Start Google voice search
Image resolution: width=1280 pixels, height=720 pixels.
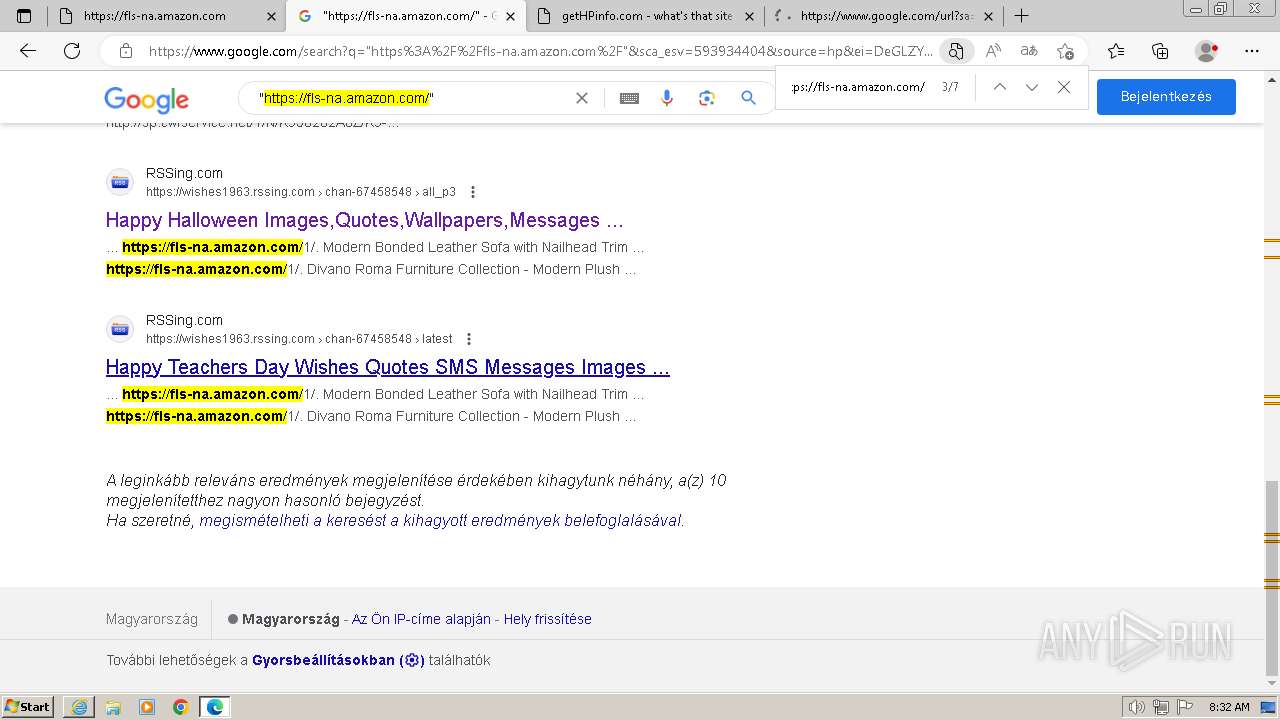(x=667, y=97)
